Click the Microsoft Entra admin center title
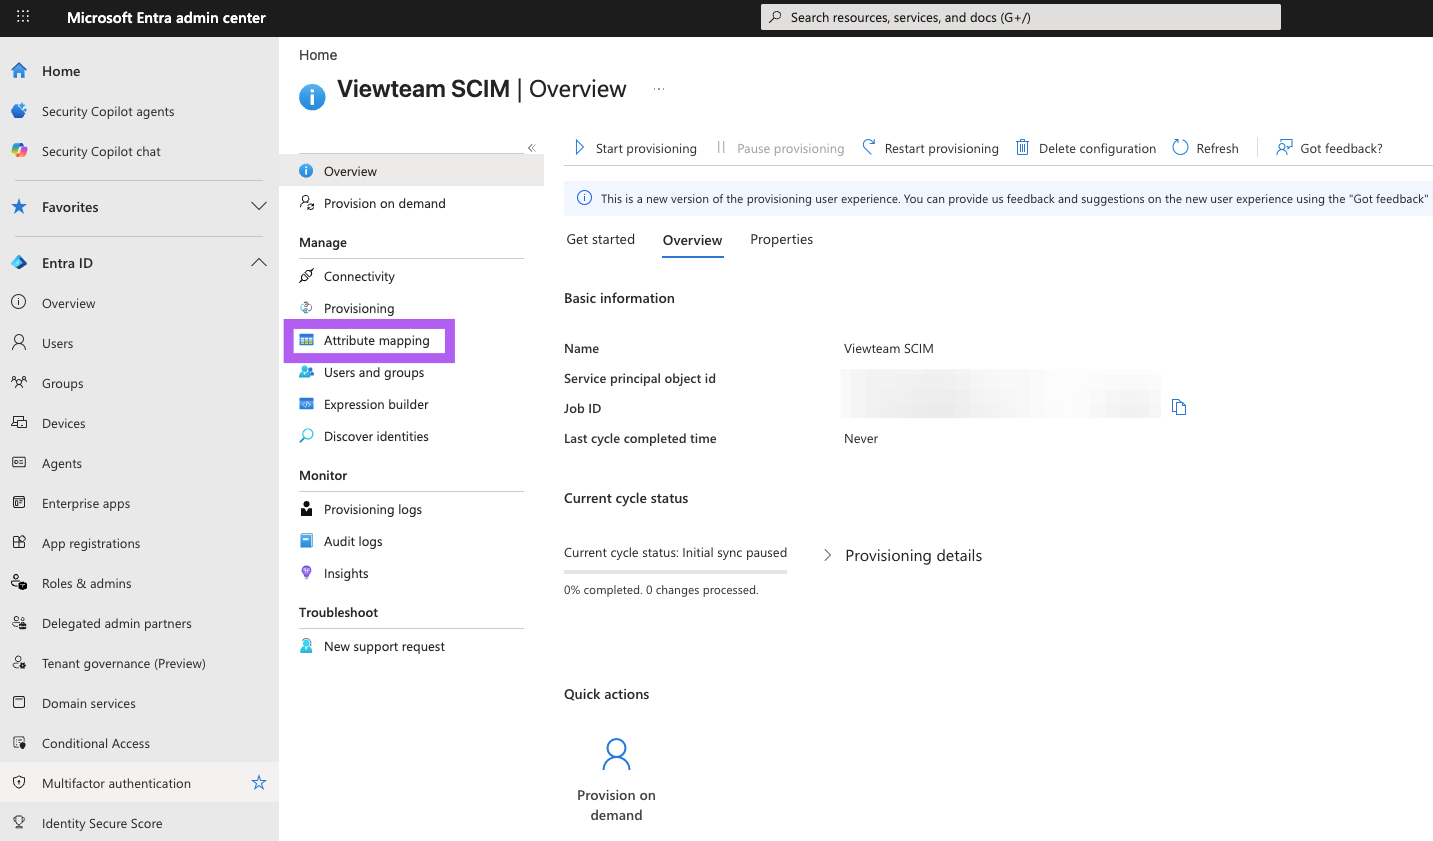The width and height of the screenshot is (1433, 841). click(166, 17)
